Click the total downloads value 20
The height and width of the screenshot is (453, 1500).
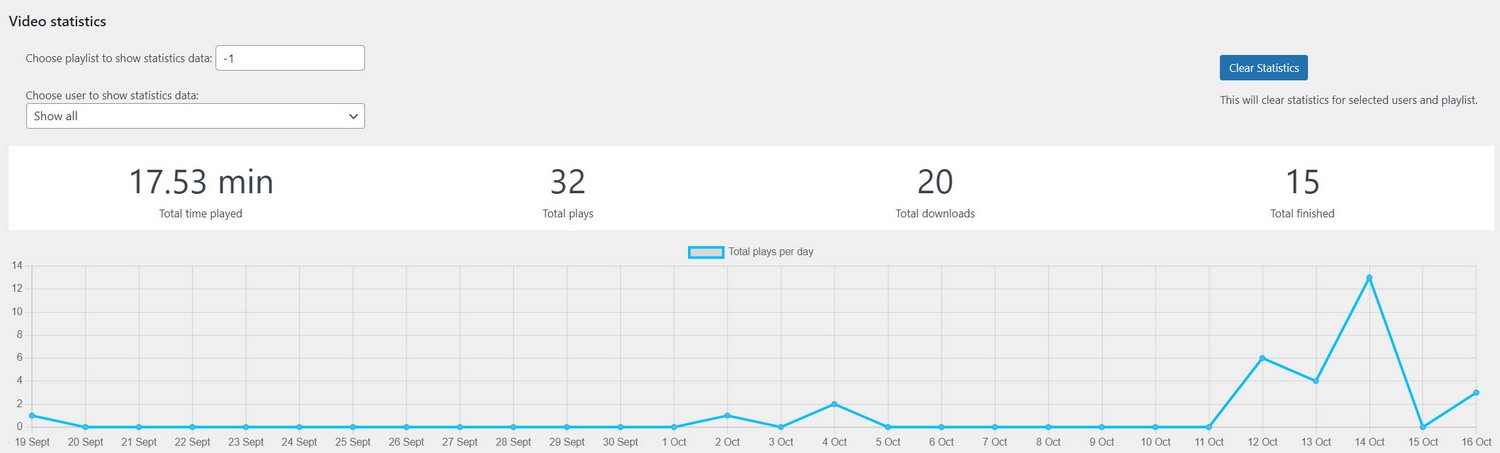(x=935, y=182)
